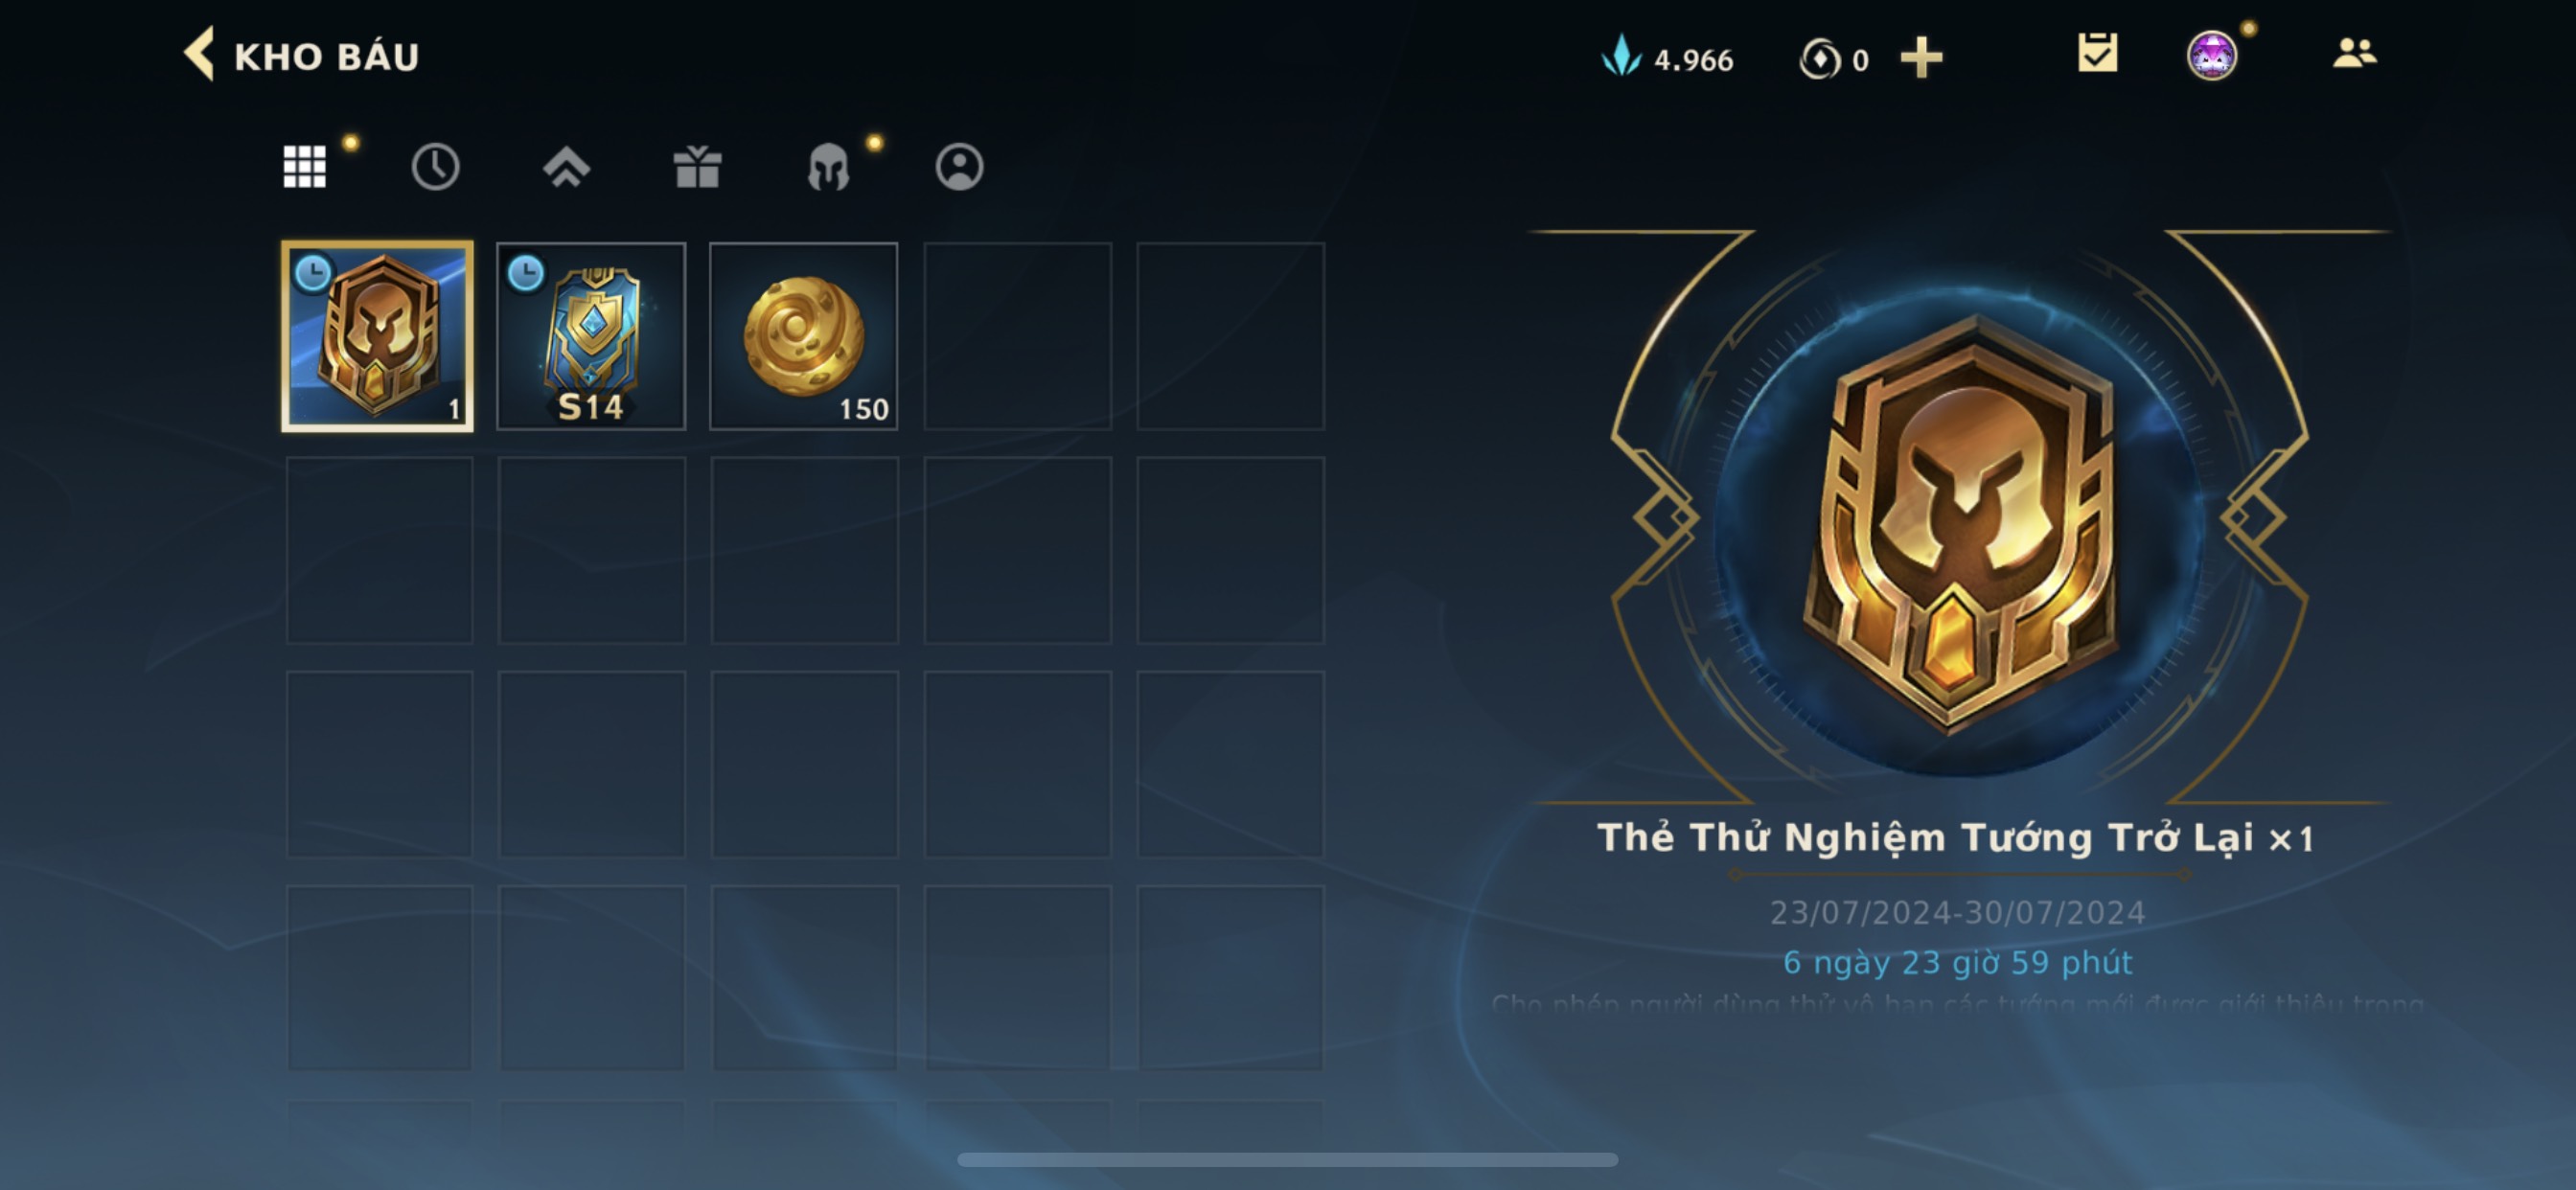Select the S14 blue banner item
The image size is (2576, 1190).
591,336
